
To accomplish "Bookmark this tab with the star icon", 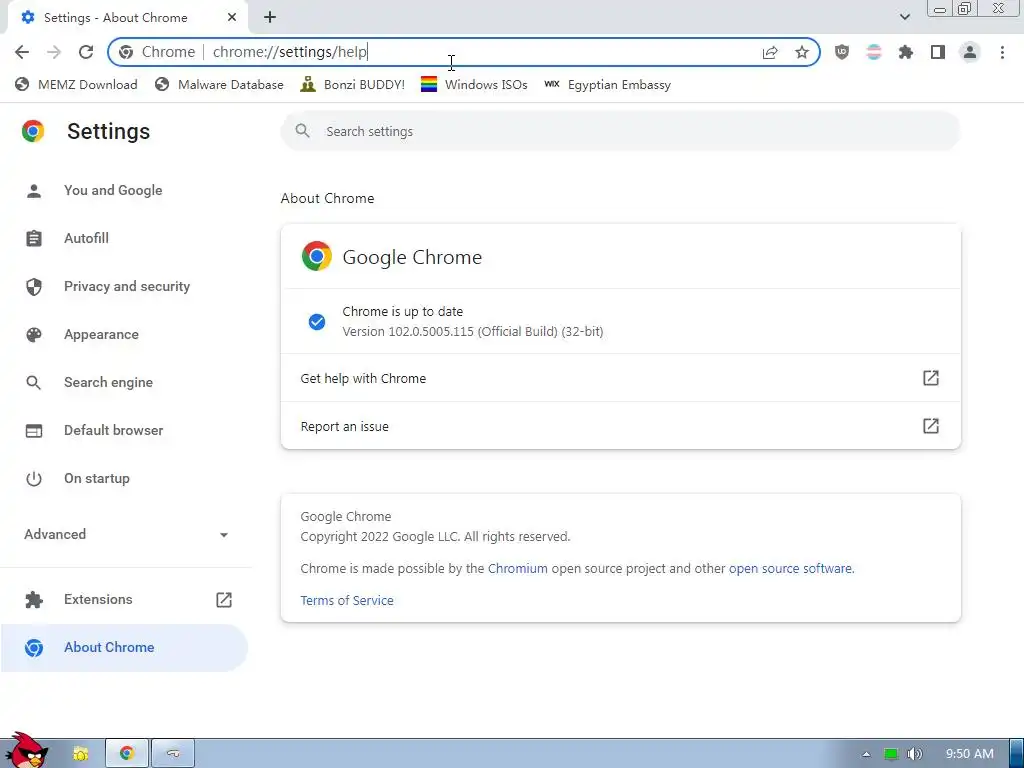I will point(802,52).
